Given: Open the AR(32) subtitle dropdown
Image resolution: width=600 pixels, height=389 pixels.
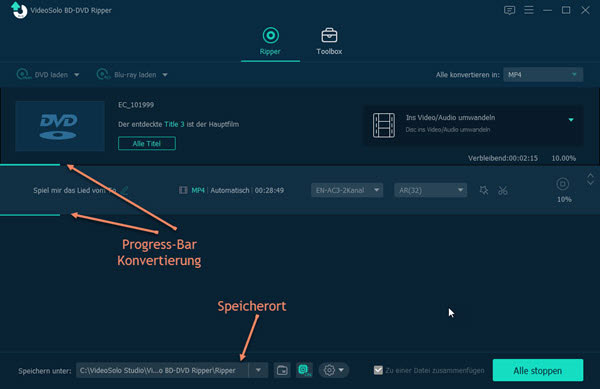Looking at the screenshot, I should pyautogui.click(x=430, y=190).
